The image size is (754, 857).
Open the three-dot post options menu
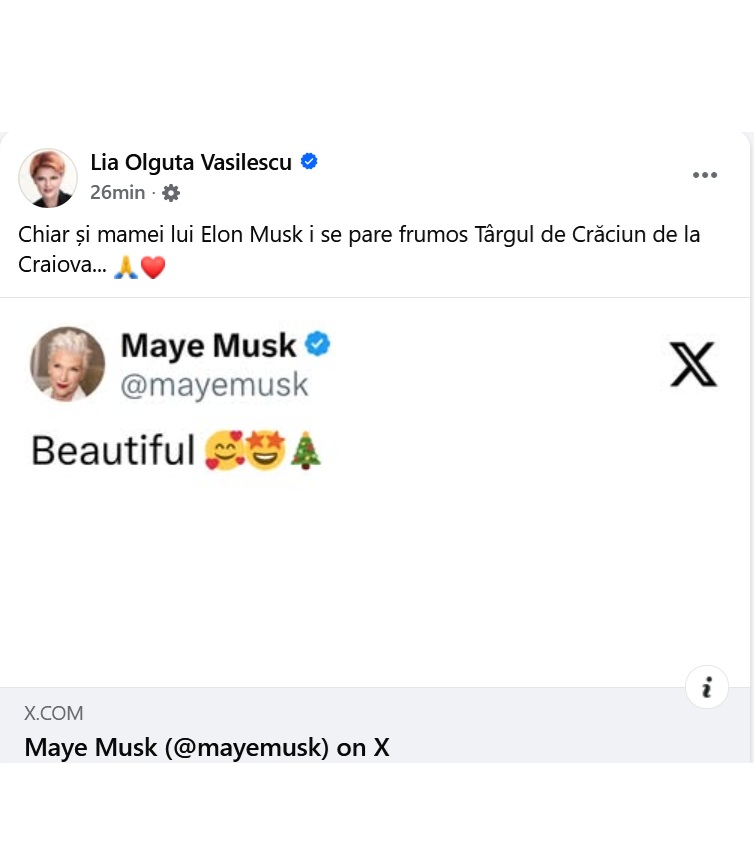705,175
